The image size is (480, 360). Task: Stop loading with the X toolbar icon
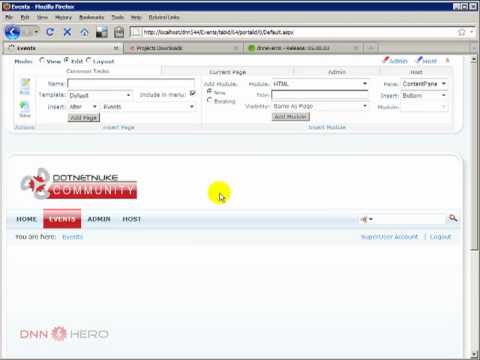click(x=67, y=32)
